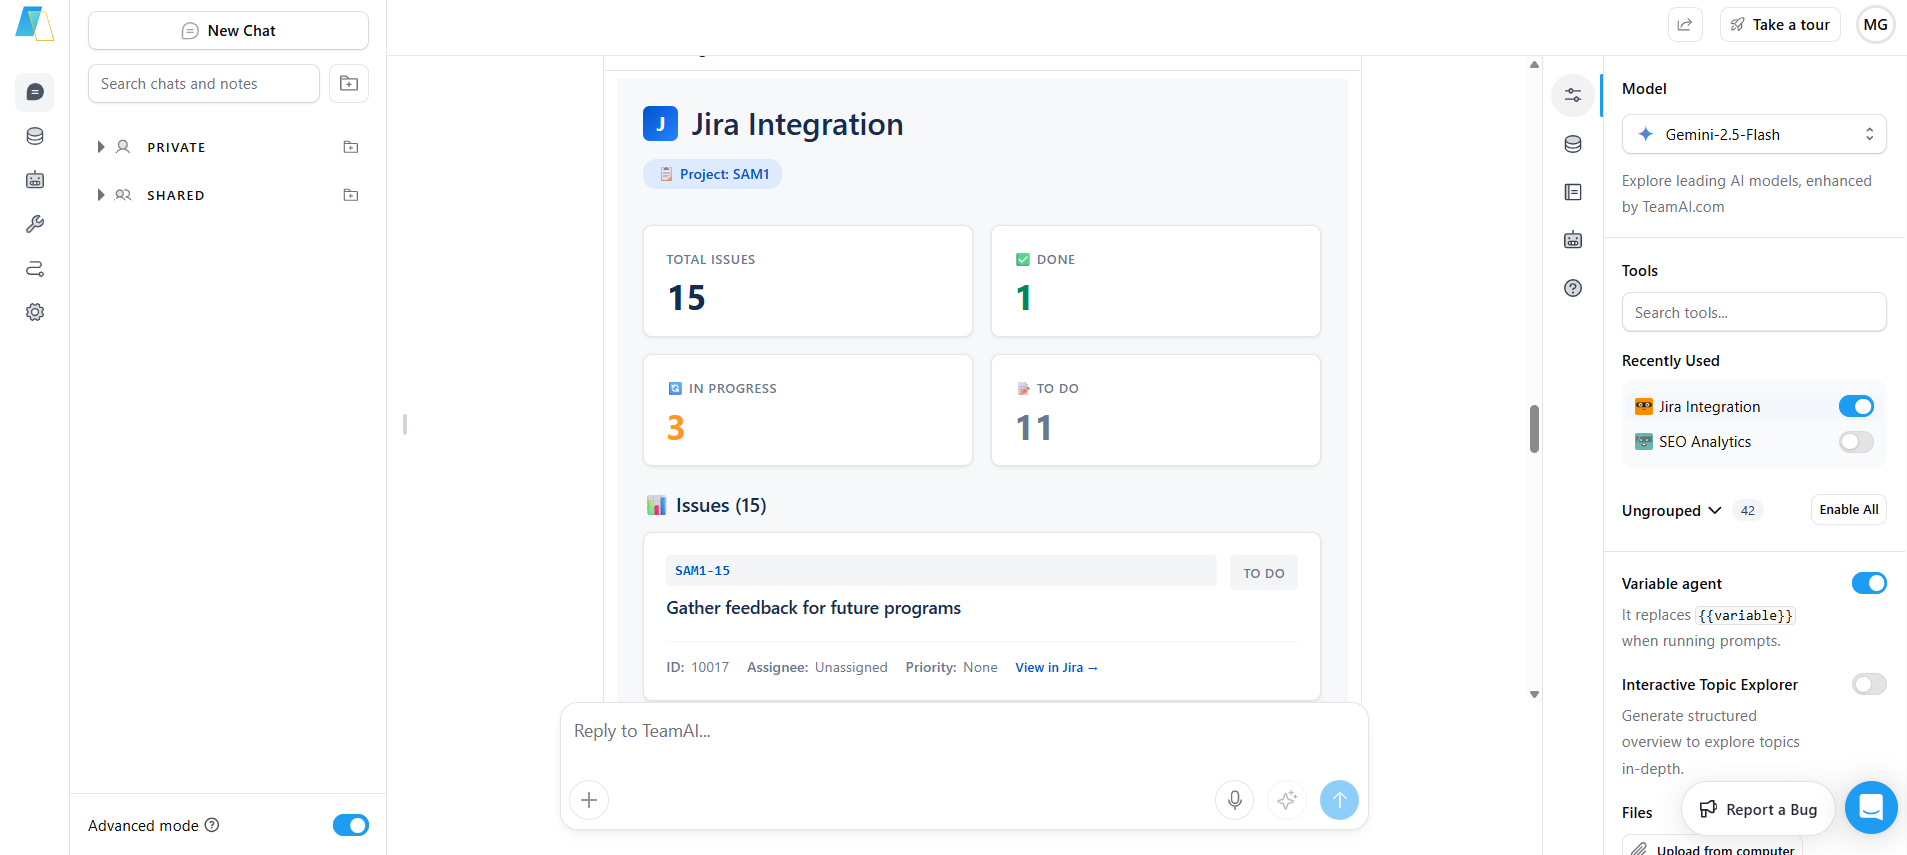Viewport: 1907px width, 855px height.
Task: Open the chats icon in left rail
Action: pyautogui.click(x=35, y=92)
